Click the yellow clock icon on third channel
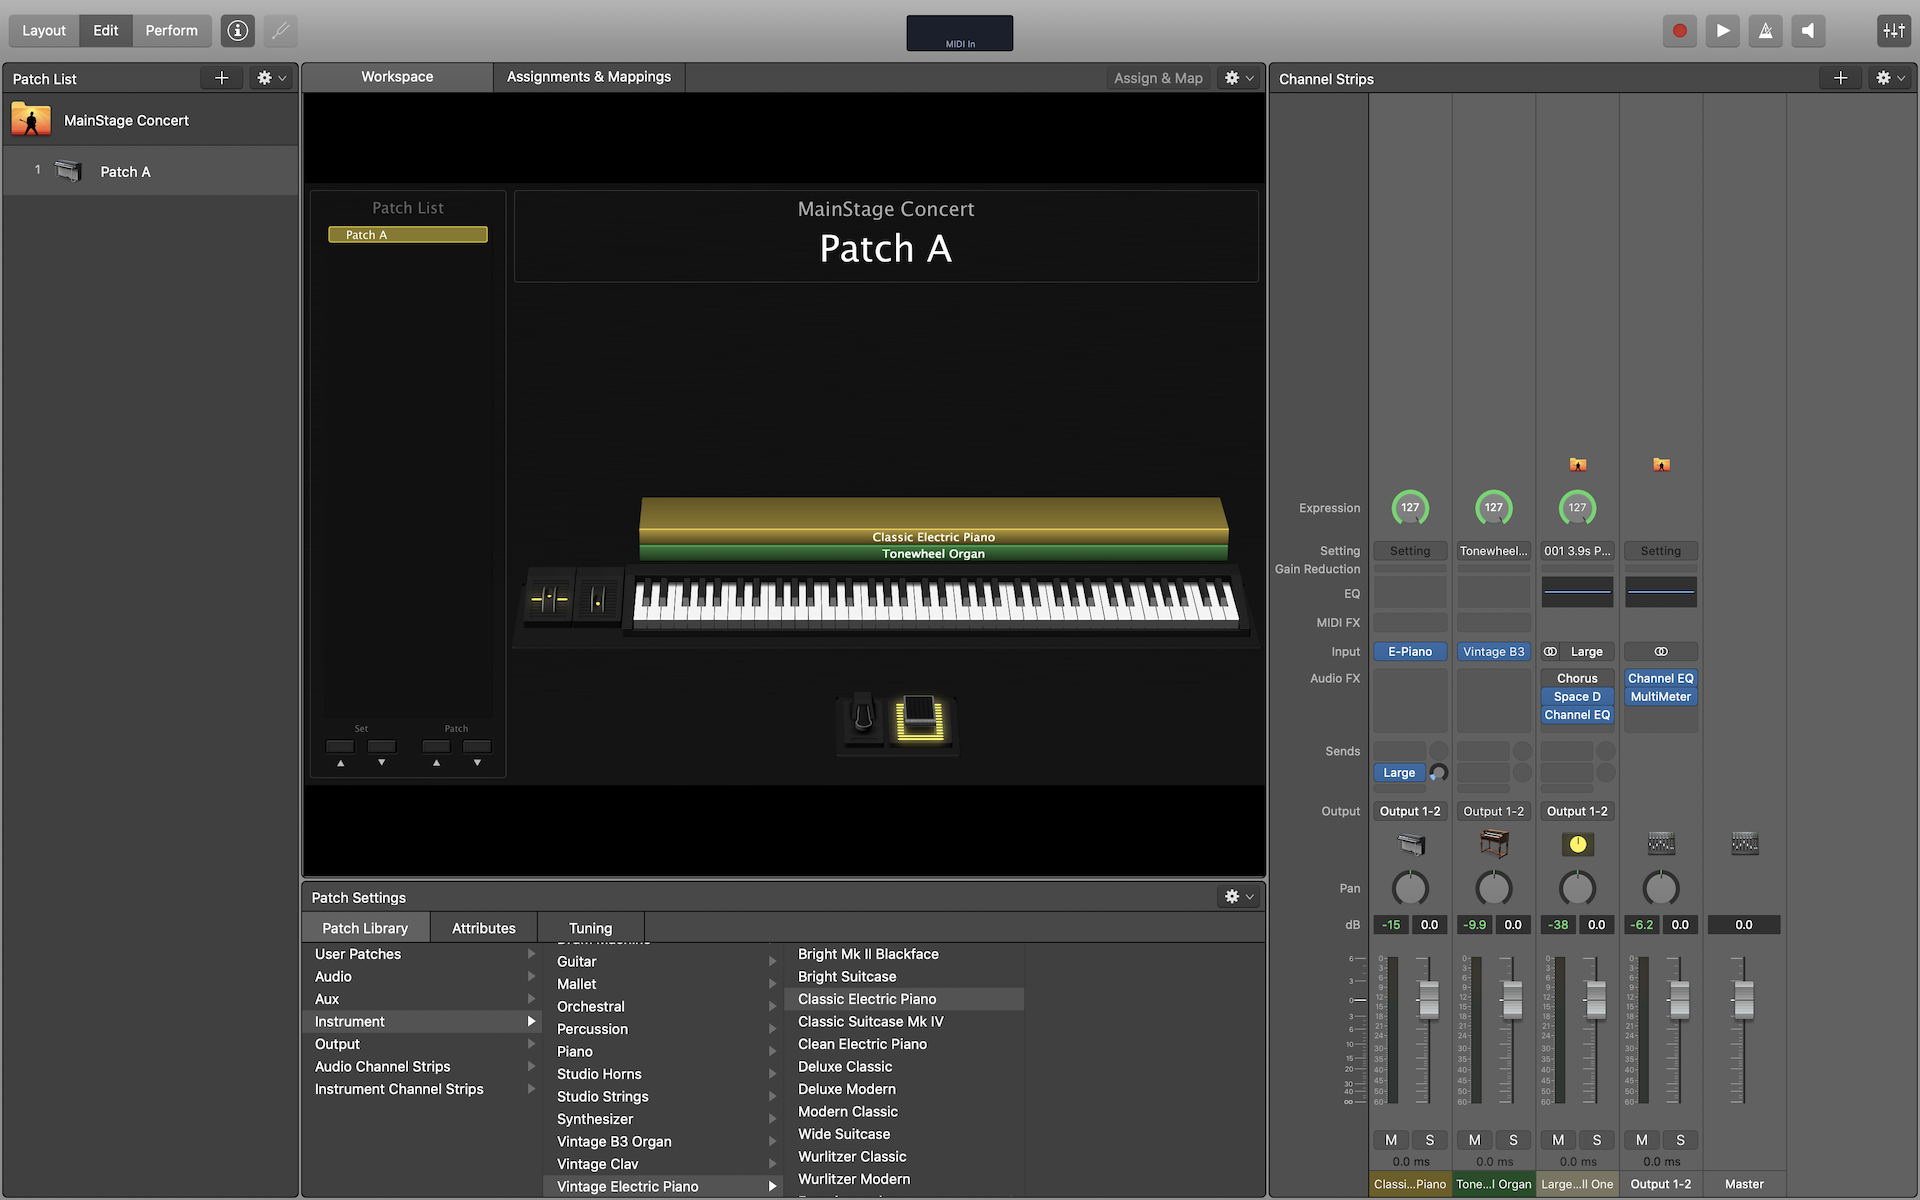The width and height of the screenshot is (1920, 1200). click(x=1577, y=843)
